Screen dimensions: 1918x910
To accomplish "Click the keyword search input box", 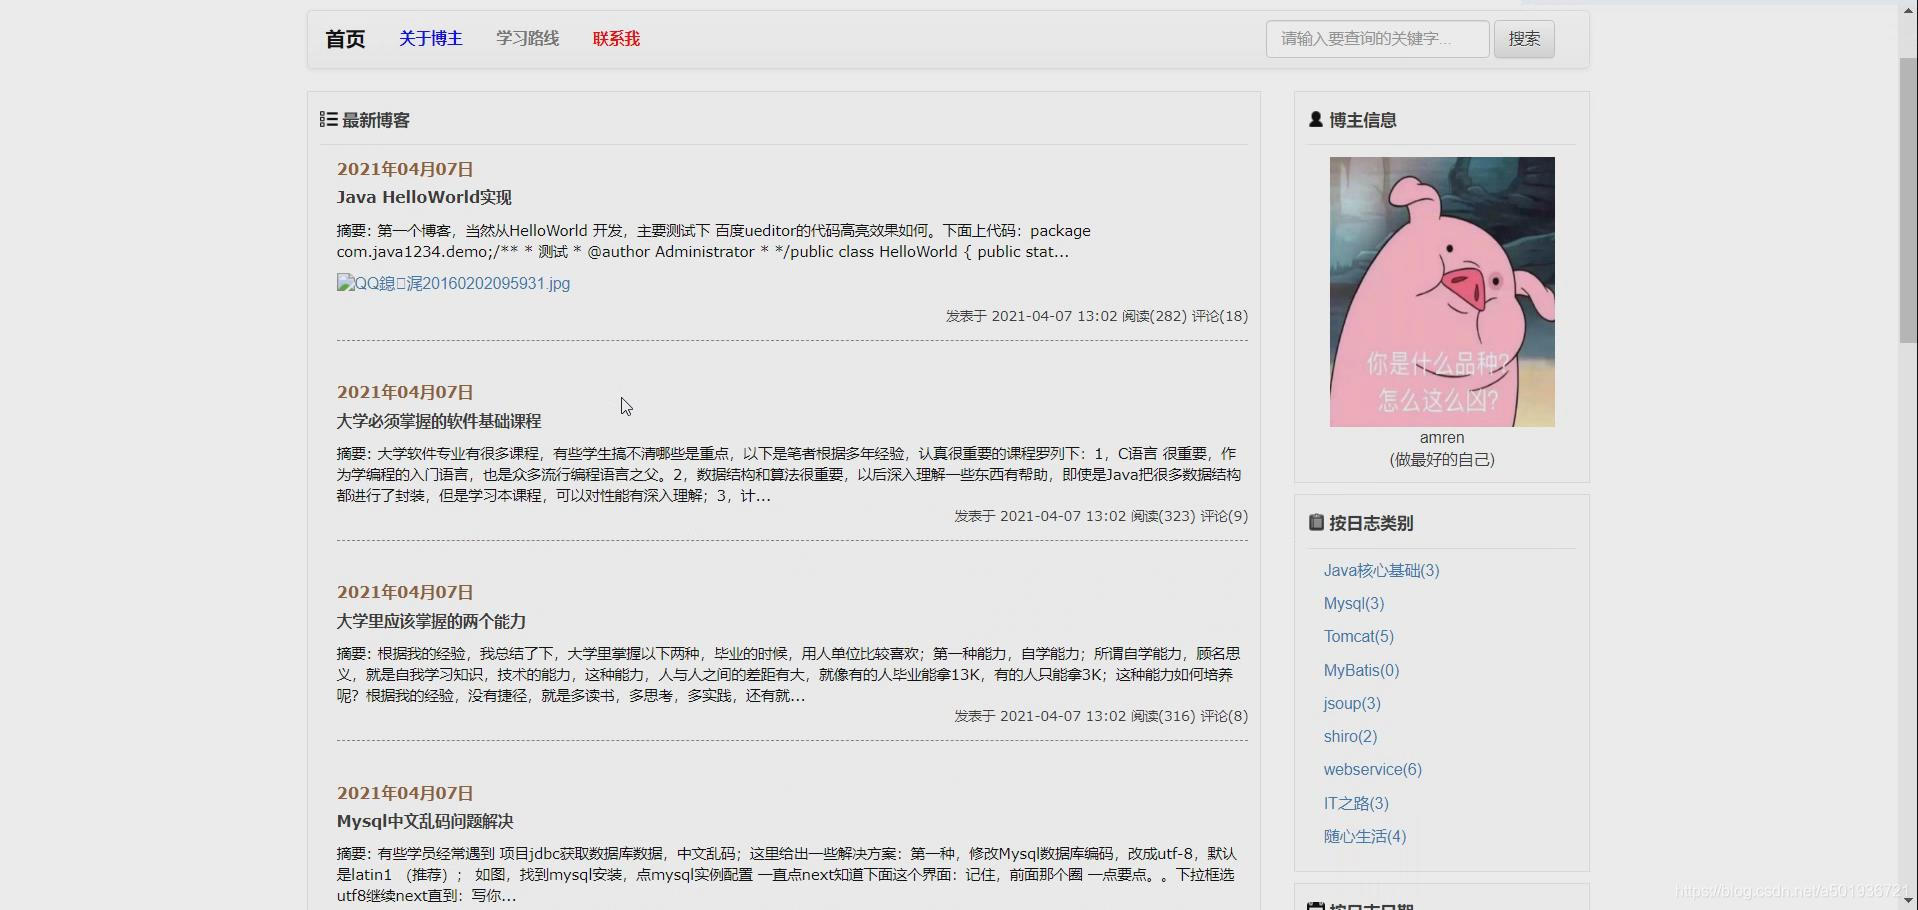I will tap(1376, 39).
